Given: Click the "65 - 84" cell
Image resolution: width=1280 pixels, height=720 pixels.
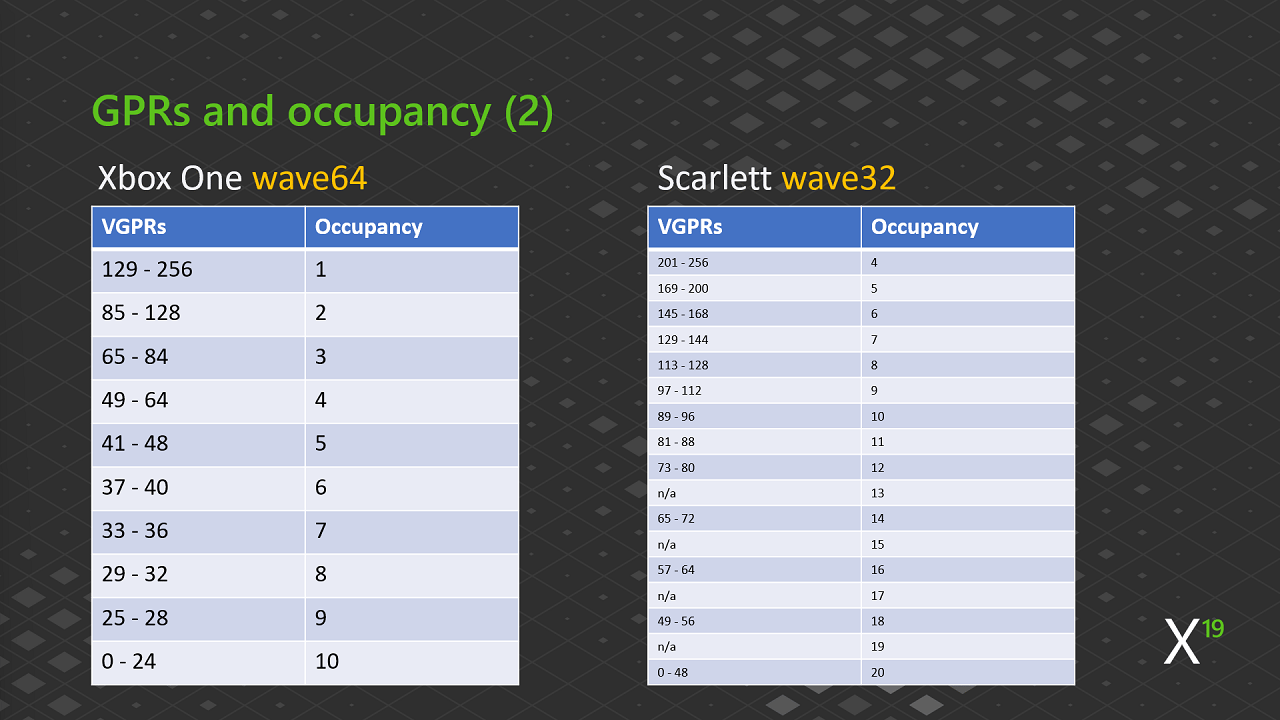Looking at the screenshot, I should click(x=198, y=357).
